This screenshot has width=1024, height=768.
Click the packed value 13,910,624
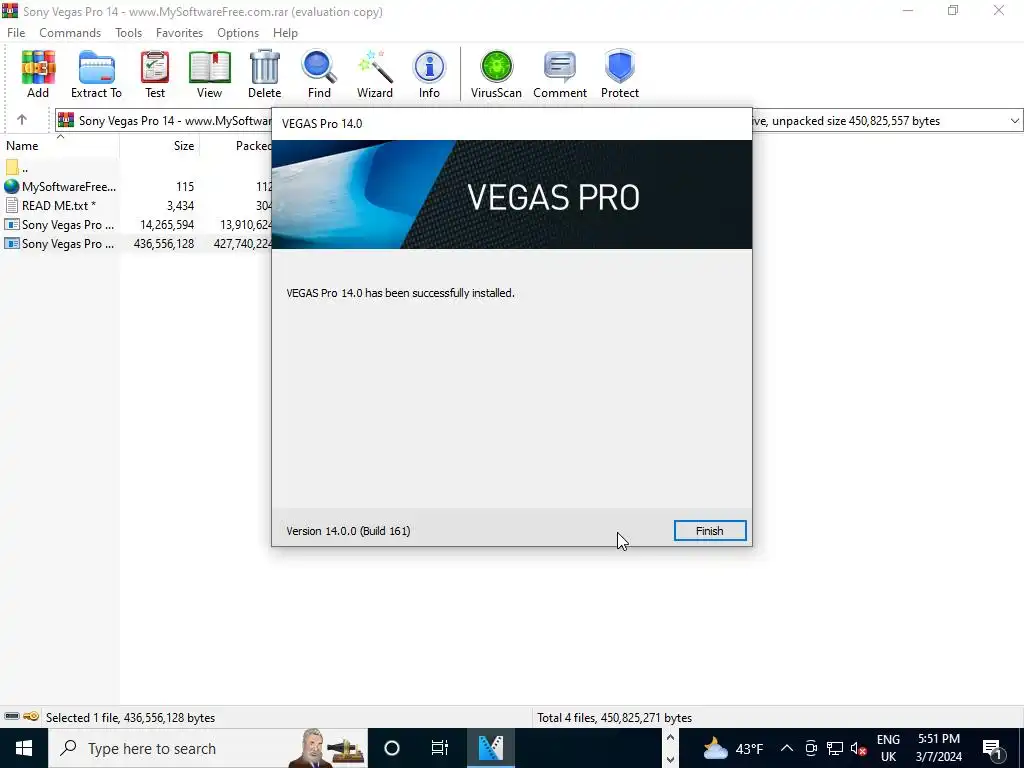(x=246, y=224)
